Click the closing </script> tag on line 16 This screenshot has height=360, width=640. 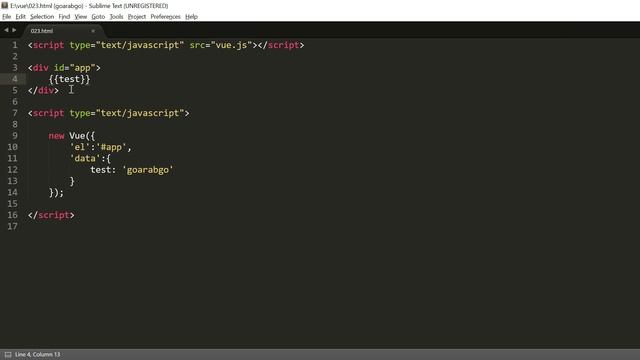tap(51, 215)
